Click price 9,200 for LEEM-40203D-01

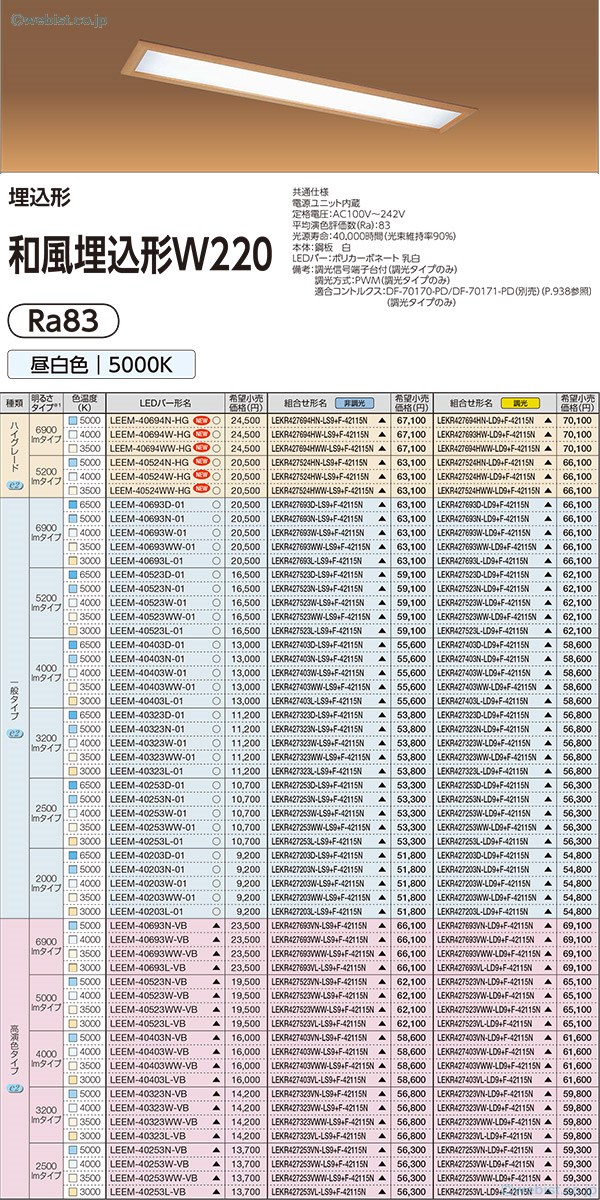point(248,856)
